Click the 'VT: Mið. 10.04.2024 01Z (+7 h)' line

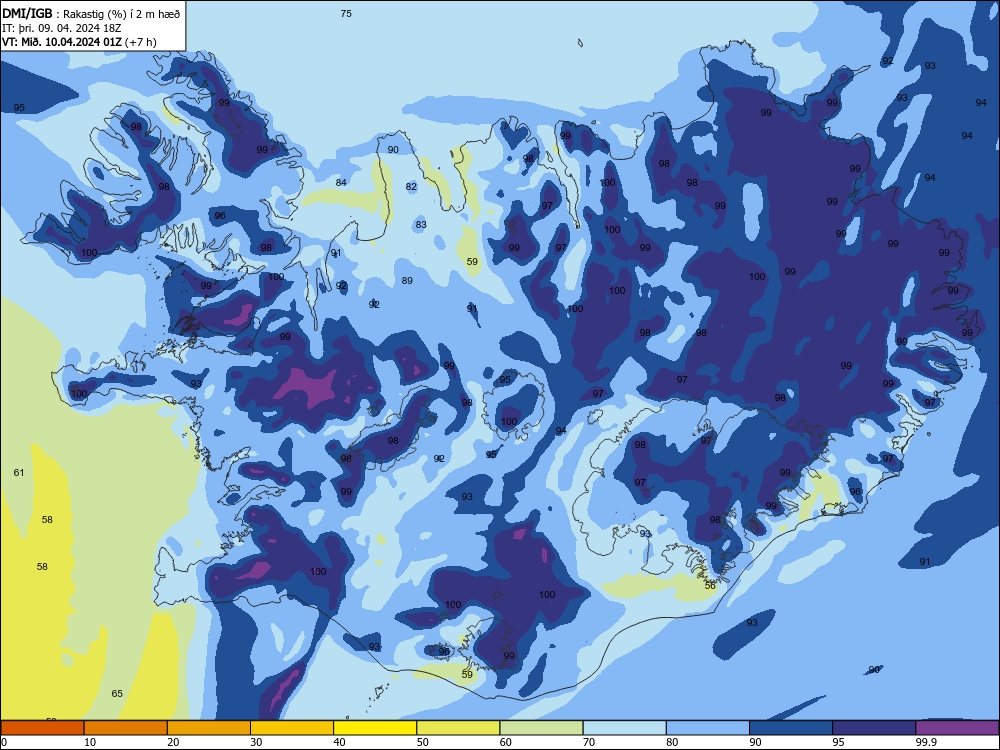[79, 42]
